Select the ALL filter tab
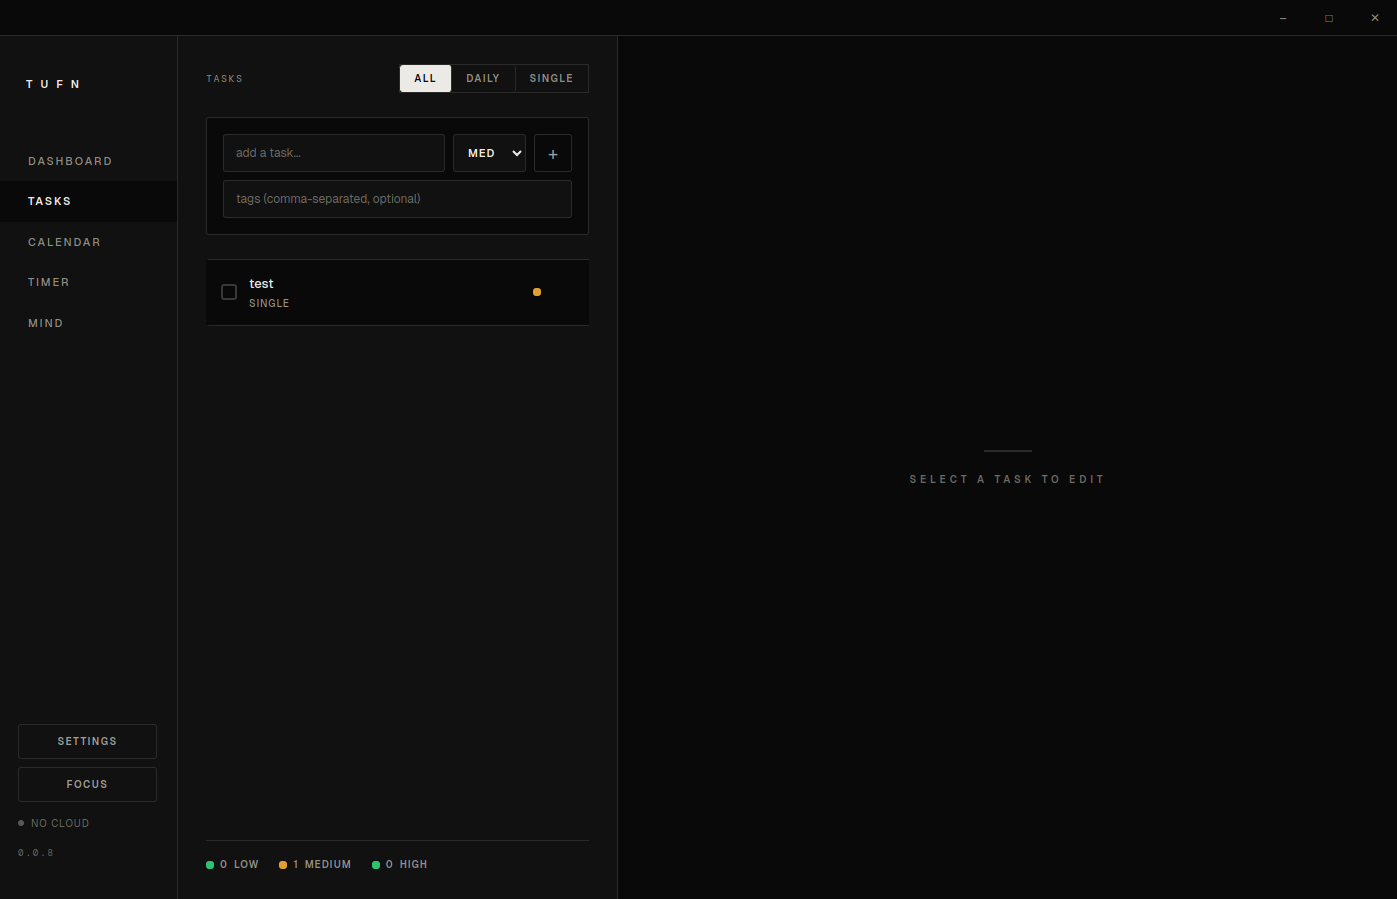The image size is (1397, 899). pyautogui.click(x=425, y=78)
